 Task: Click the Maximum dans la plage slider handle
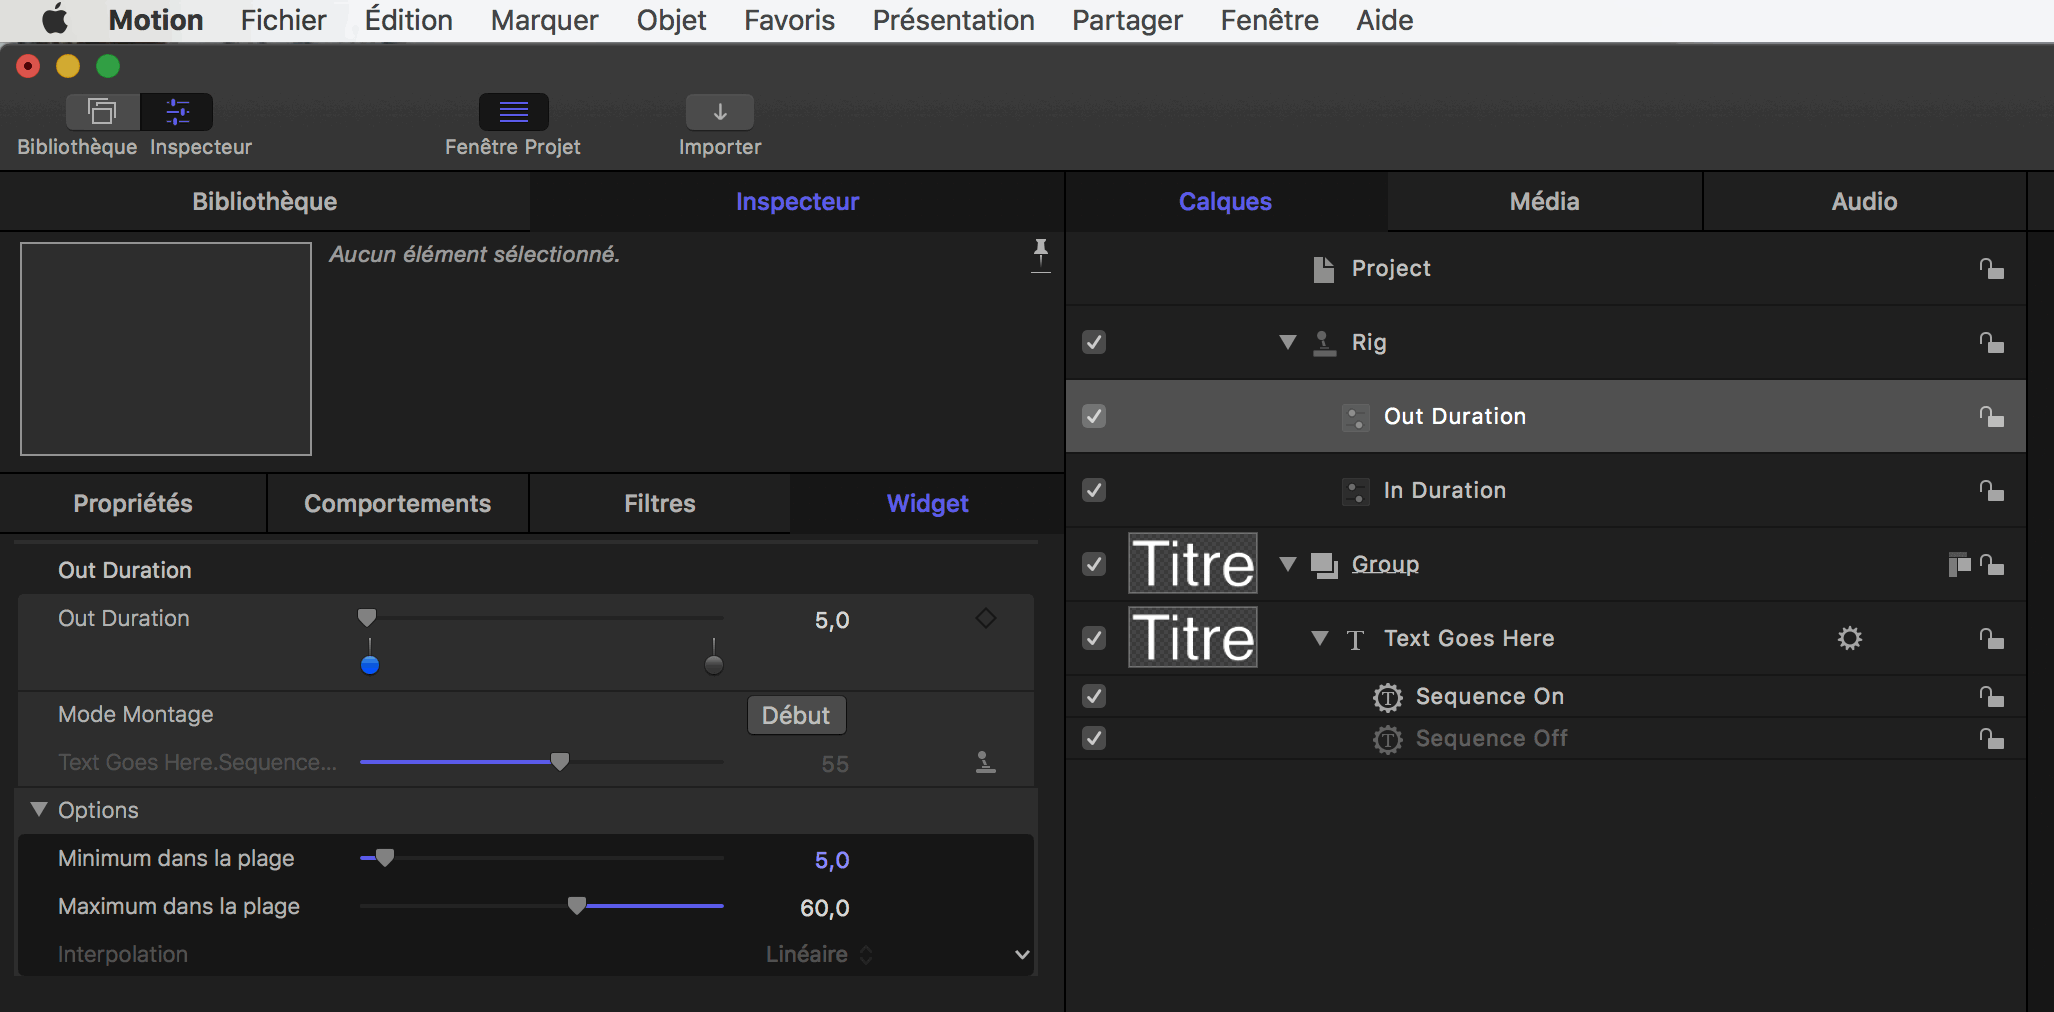click(x=577, y=906)
